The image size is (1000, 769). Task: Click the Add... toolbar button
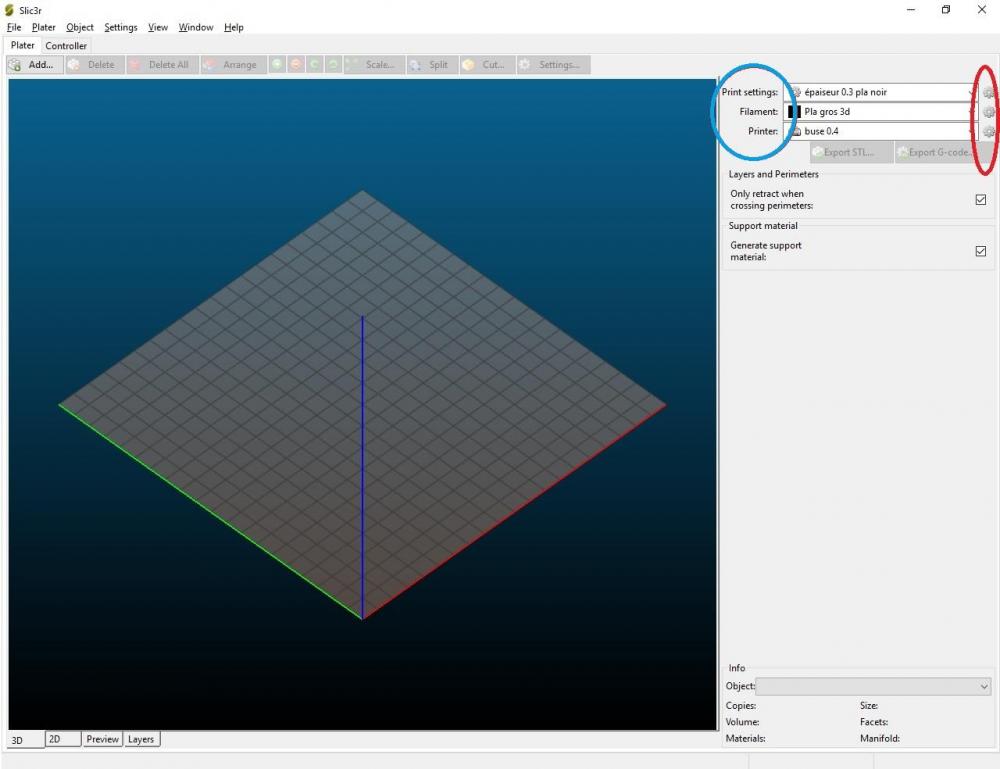click(35, 65)
